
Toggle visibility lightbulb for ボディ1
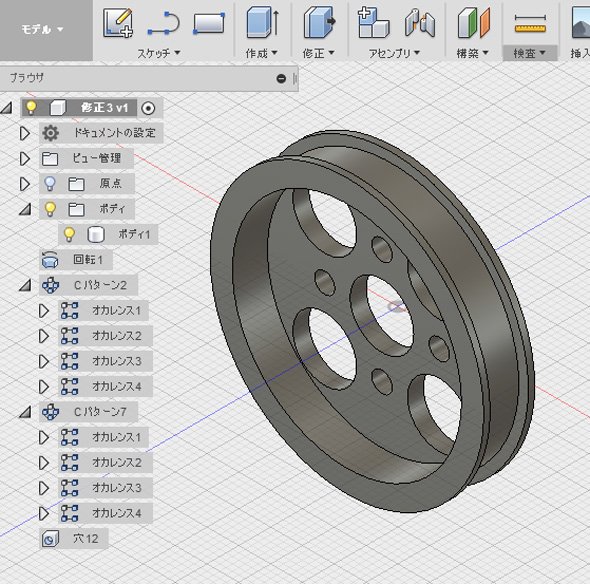click(69, 234)
